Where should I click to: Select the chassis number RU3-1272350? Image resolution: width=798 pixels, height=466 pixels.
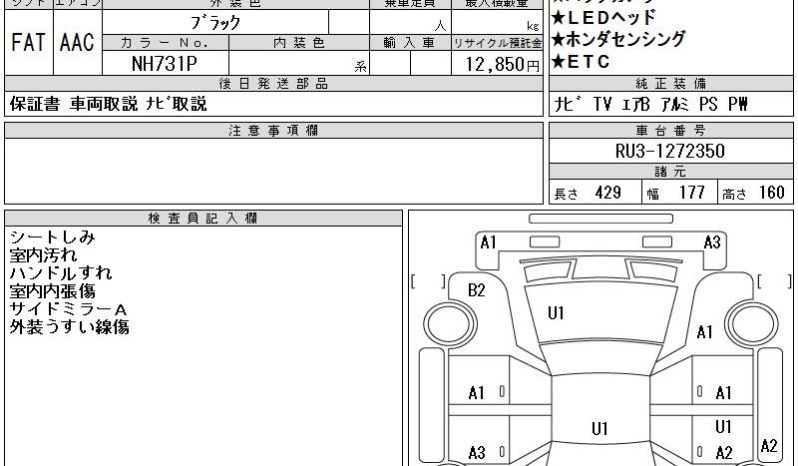coord(670,151)
